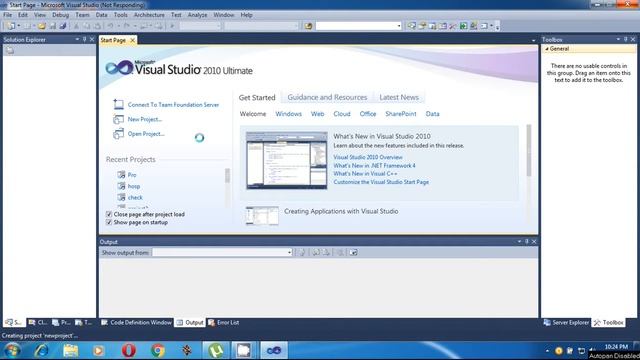This screenshot has width=640, height=360.
Task: Open the Find combo box dropdown in toolbar
Action: click(399, 26)
